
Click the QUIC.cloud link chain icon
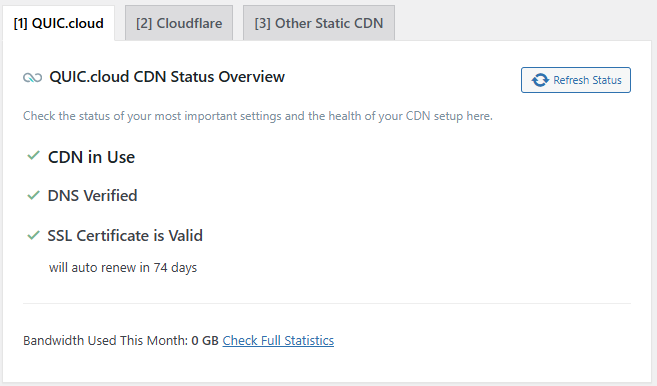click(32, 78)
